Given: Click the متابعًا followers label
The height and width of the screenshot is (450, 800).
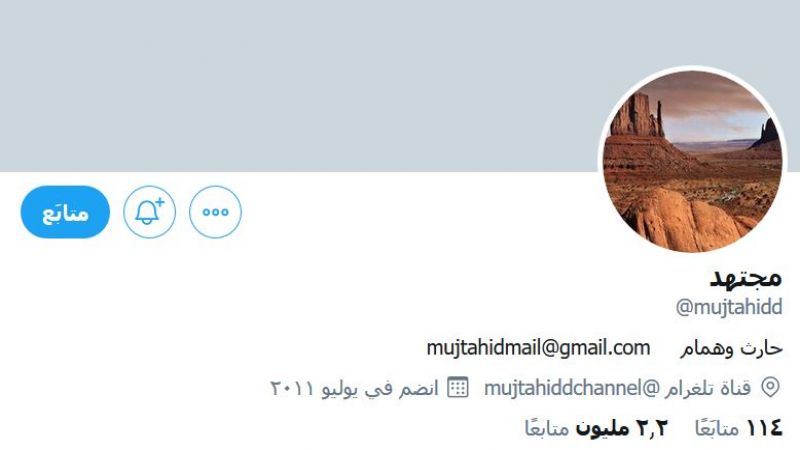Looking at the screenshot, I should click(547, 428).
